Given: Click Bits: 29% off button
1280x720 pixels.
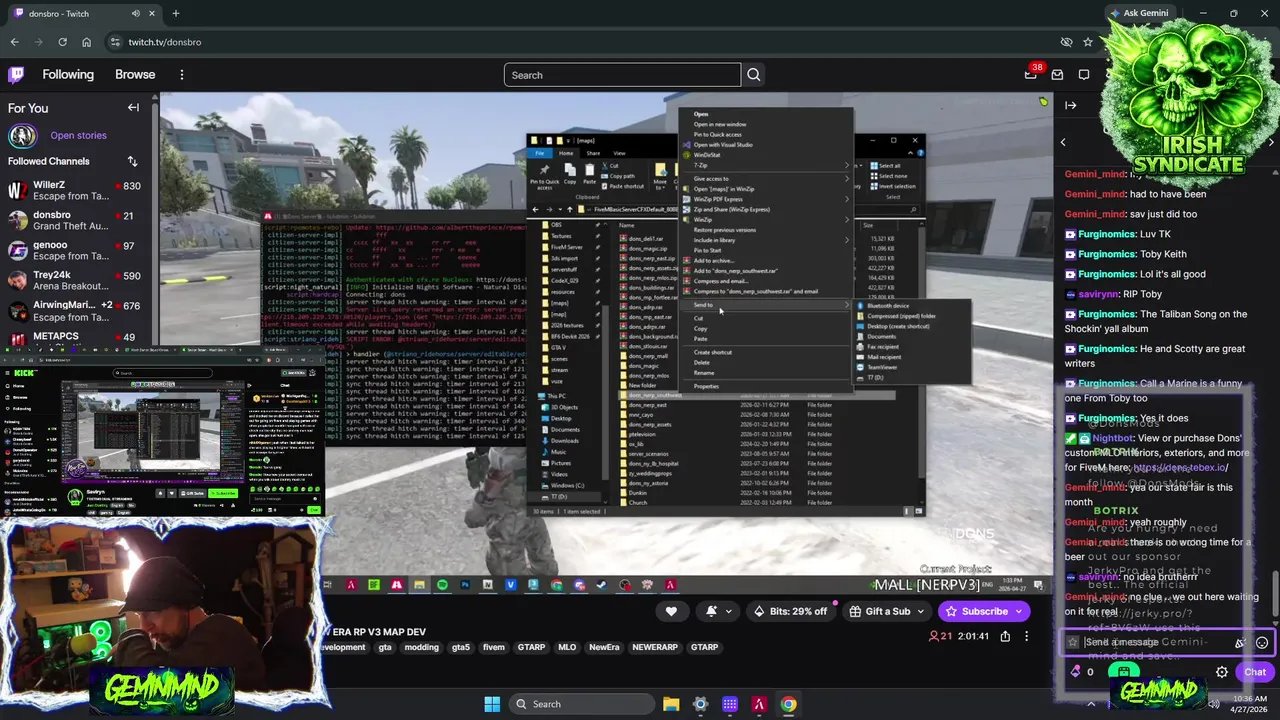Looking at the screenshot, I should click(792, 611).
